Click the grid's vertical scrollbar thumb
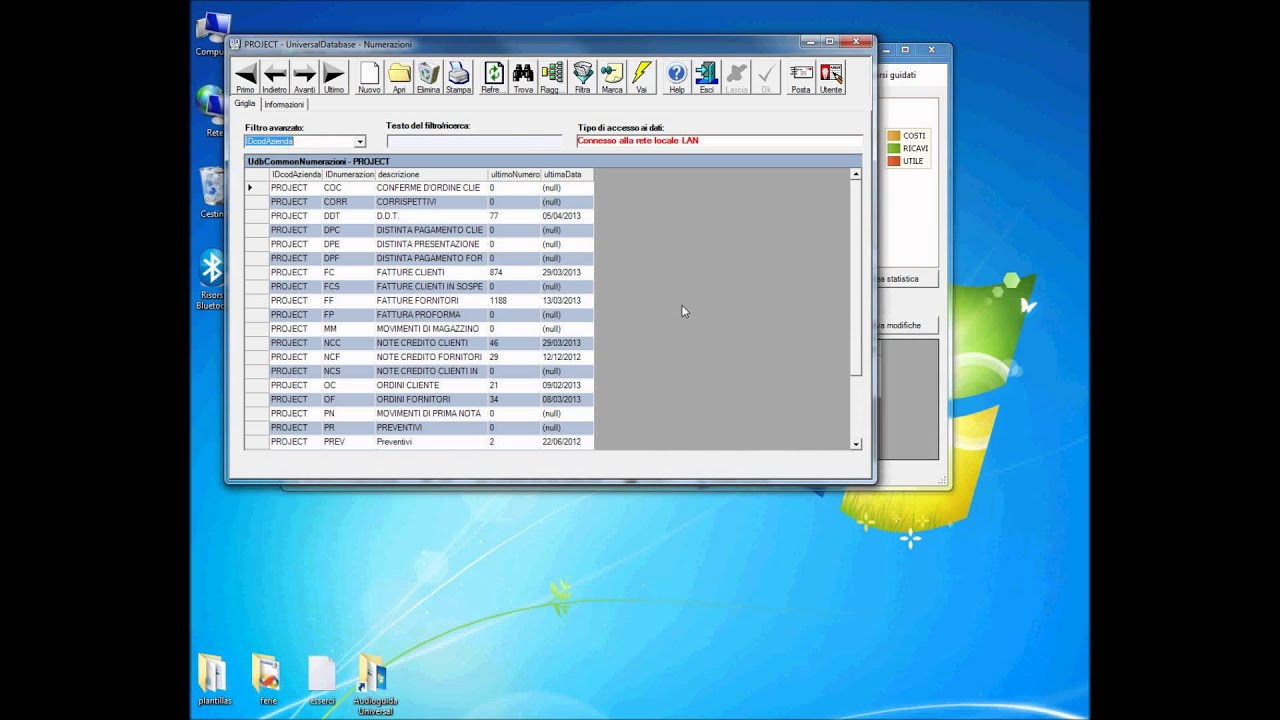Viewport: 1280px width, 720px height. click(856, 278)
